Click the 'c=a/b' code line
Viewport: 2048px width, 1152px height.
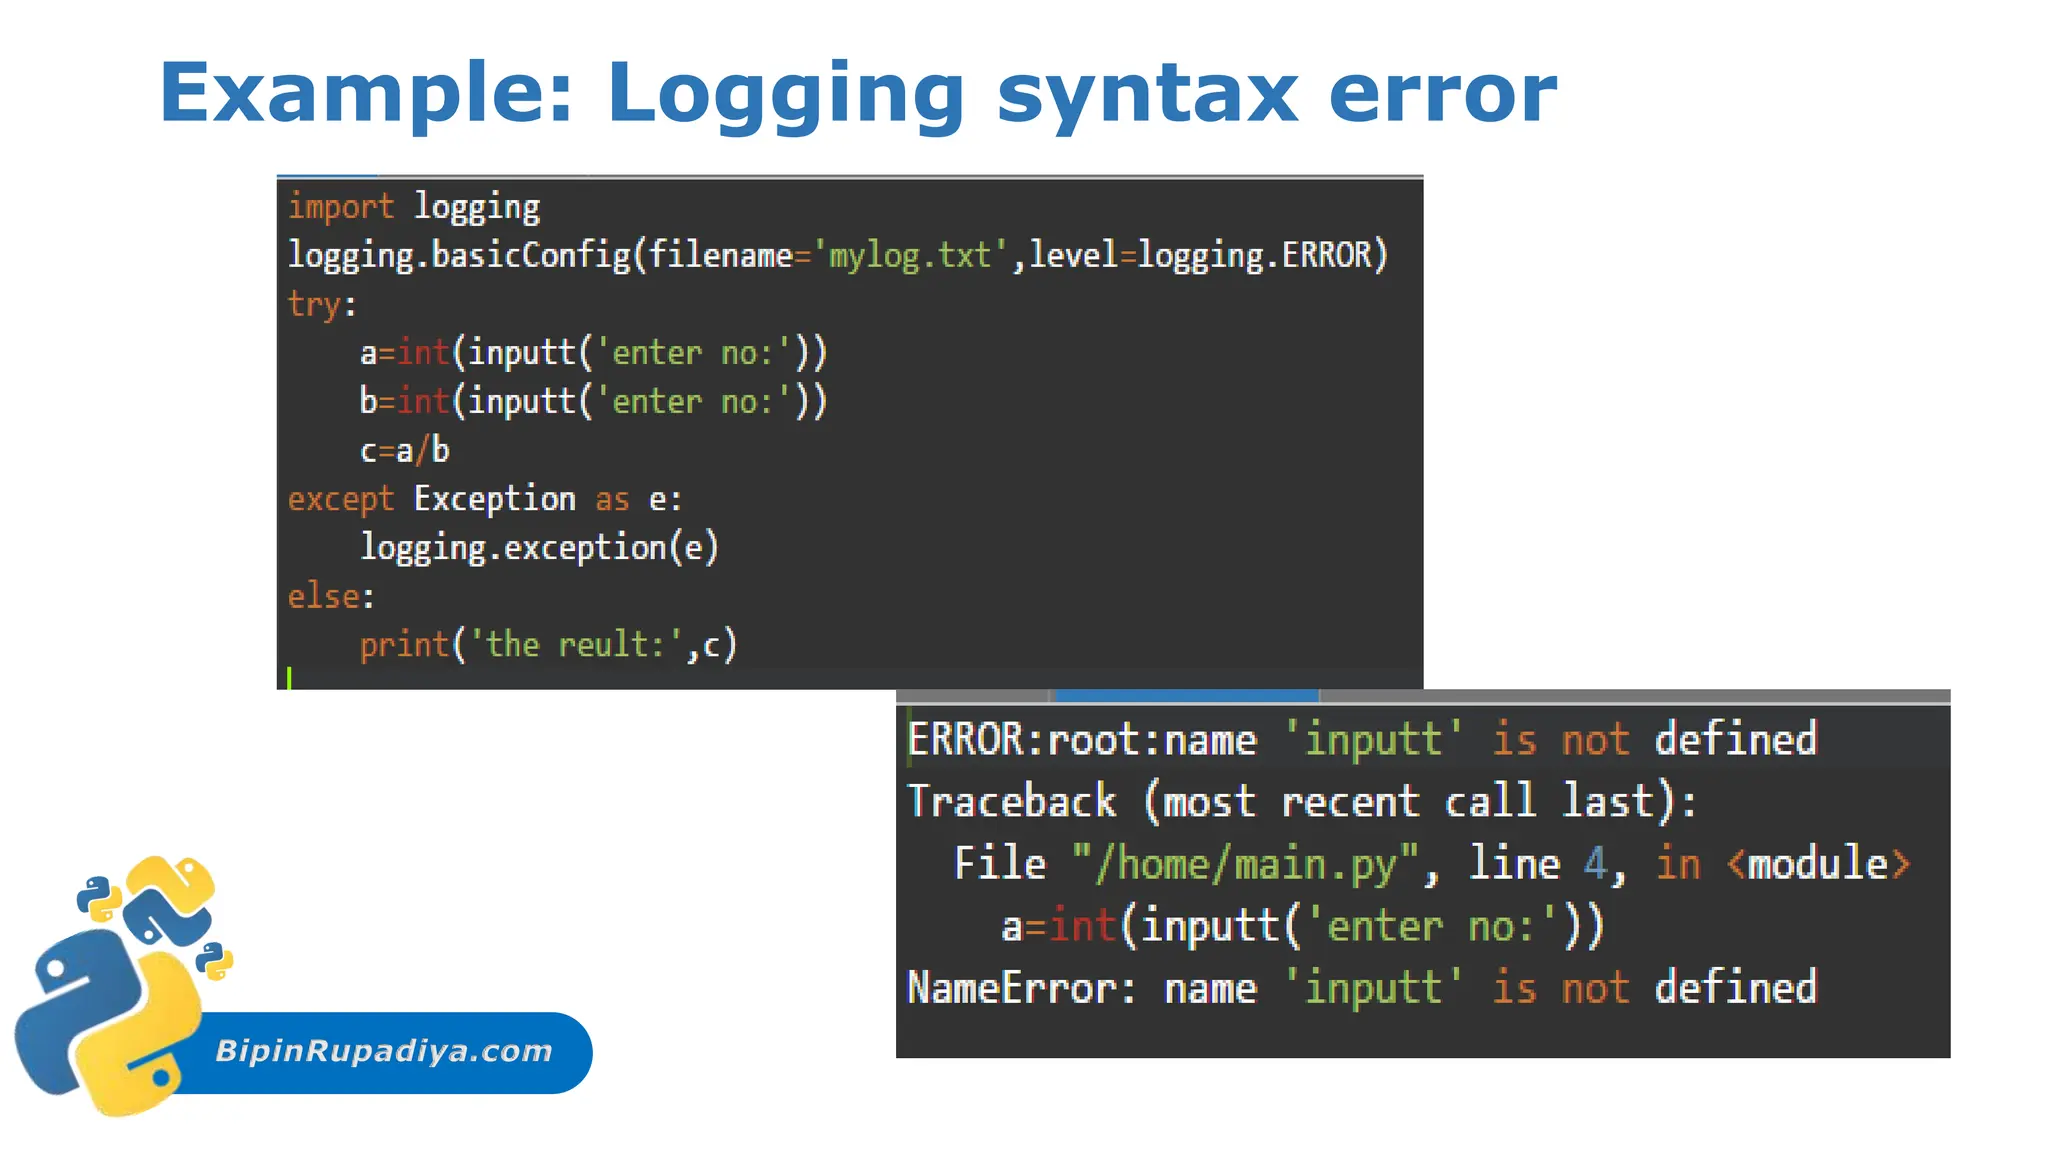[405, 450]
